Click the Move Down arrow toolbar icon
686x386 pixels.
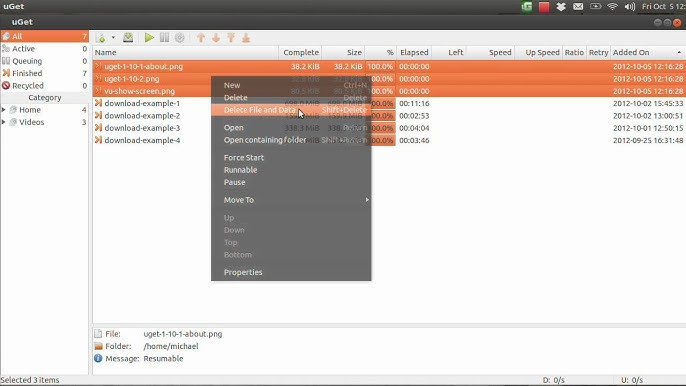216,38
